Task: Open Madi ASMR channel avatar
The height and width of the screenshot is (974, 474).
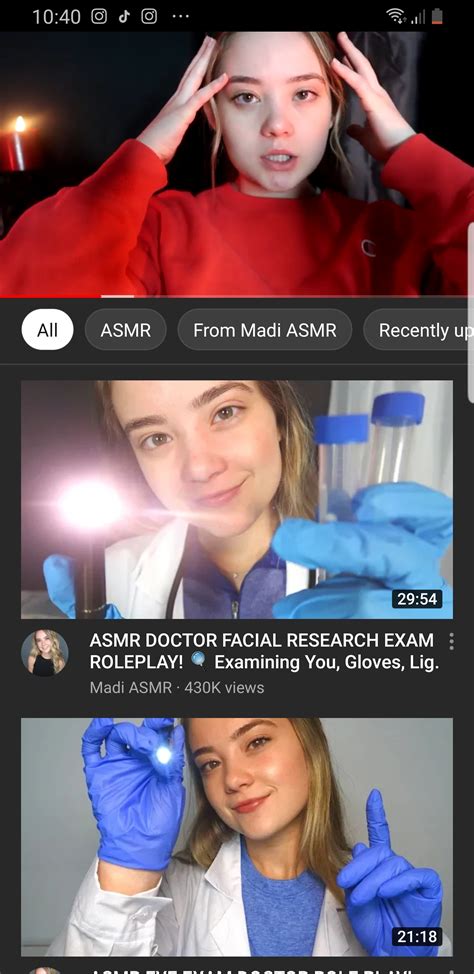Action: pyautogui.click(x=45, y=652)
